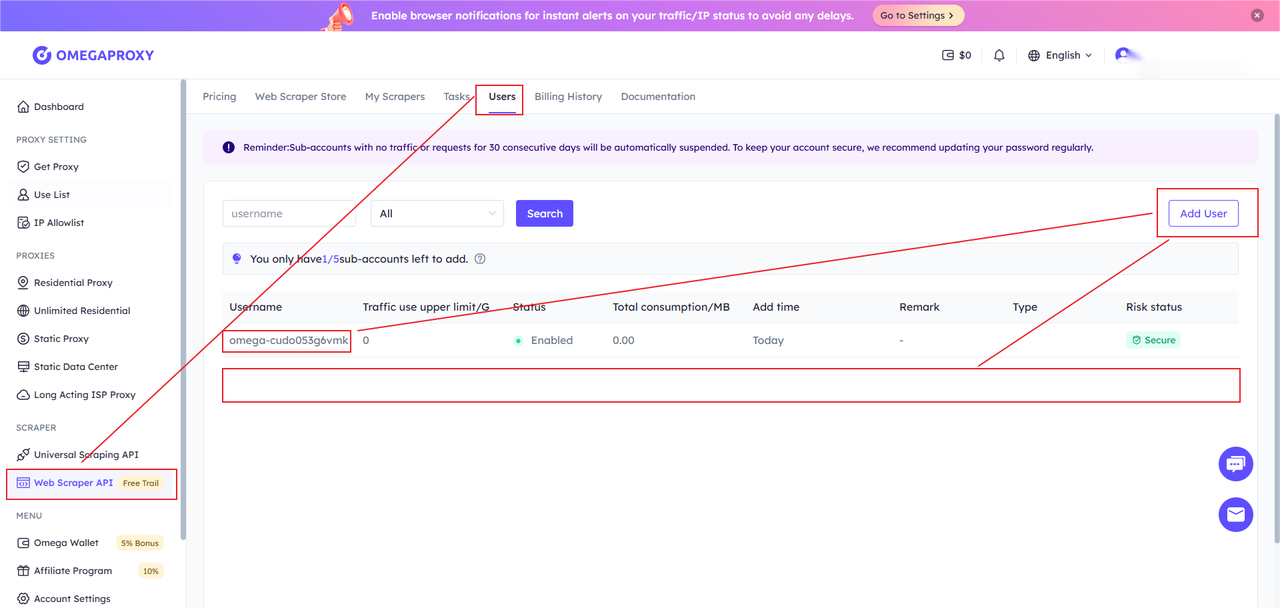Expand the English language dropdown
The image size is (1280, 608).
pyautogui.click(x=1060, y=56)
